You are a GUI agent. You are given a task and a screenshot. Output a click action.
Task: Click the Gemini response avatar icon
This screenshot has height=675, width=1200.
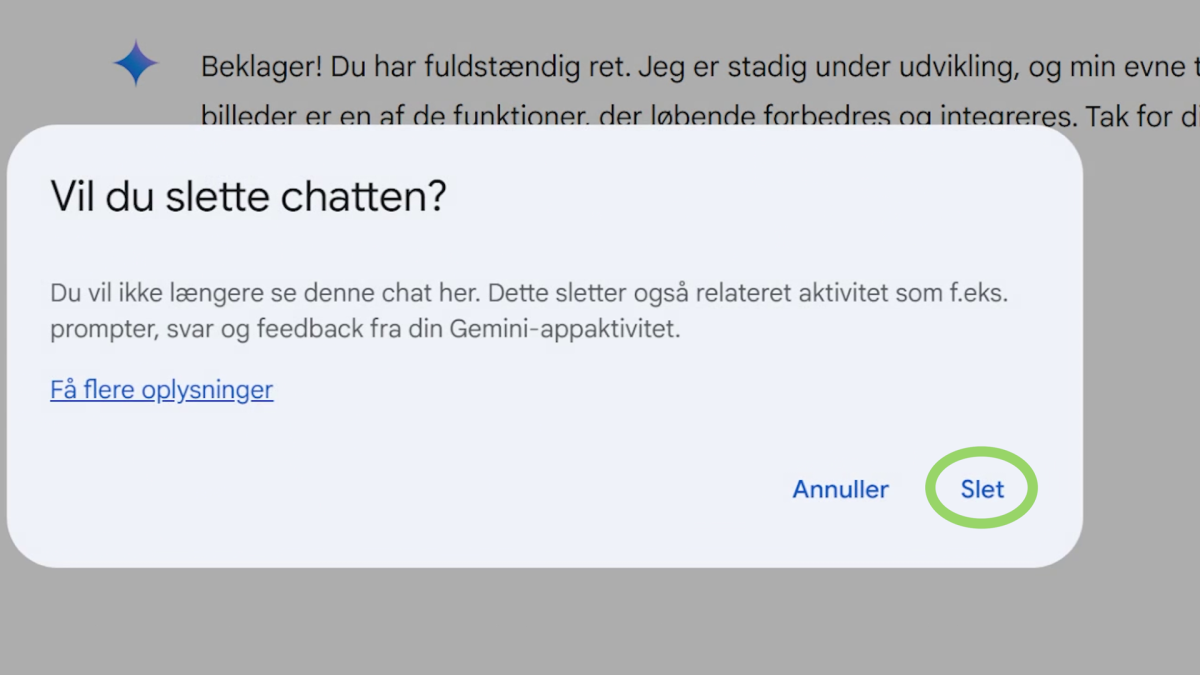pyautogui.click(x=136, y=63)
